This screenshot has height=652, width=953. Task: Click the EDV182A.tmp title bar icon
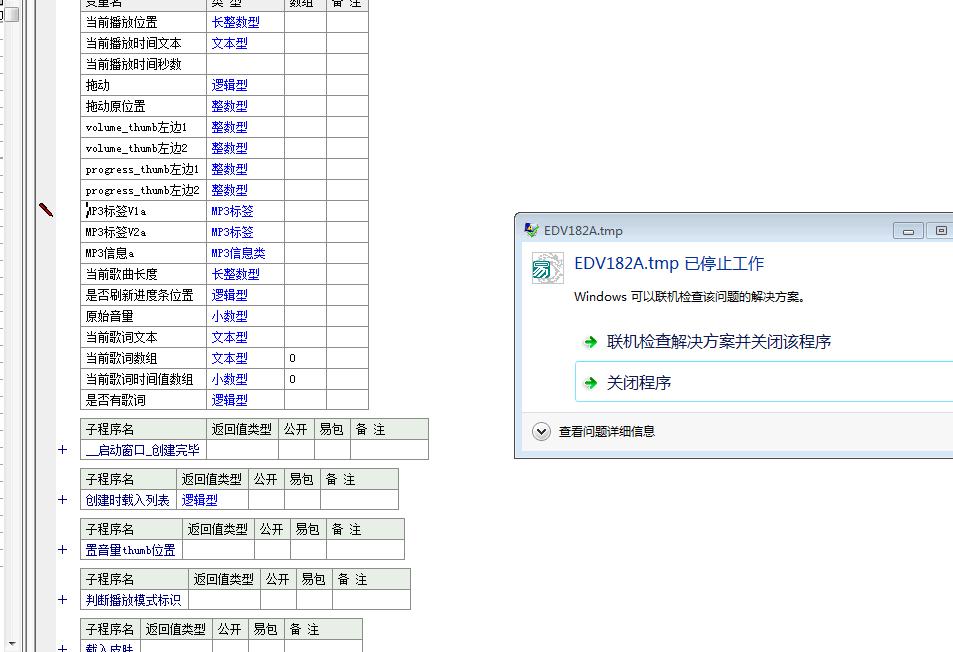click(532, 230)
